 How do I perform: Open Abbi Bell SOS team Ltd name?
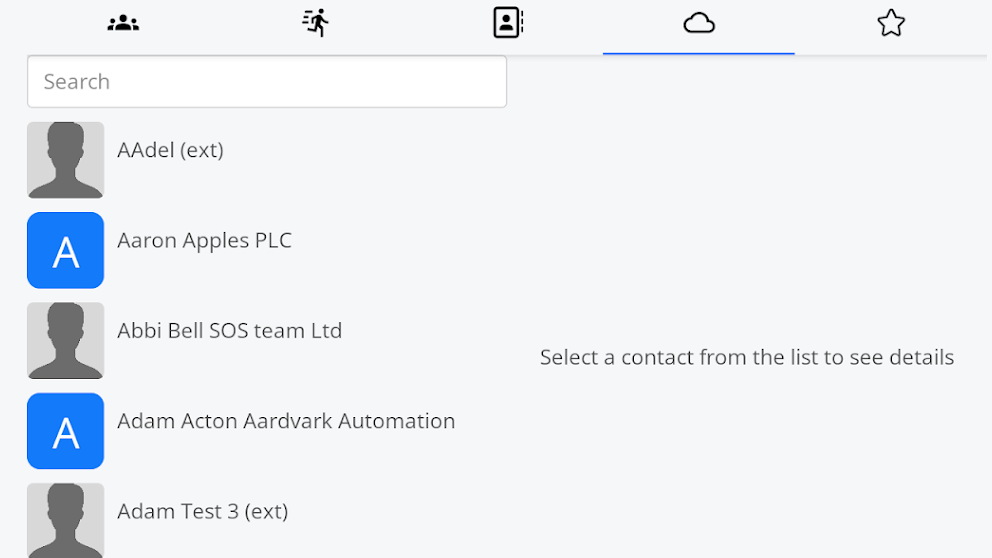point(229,331)
